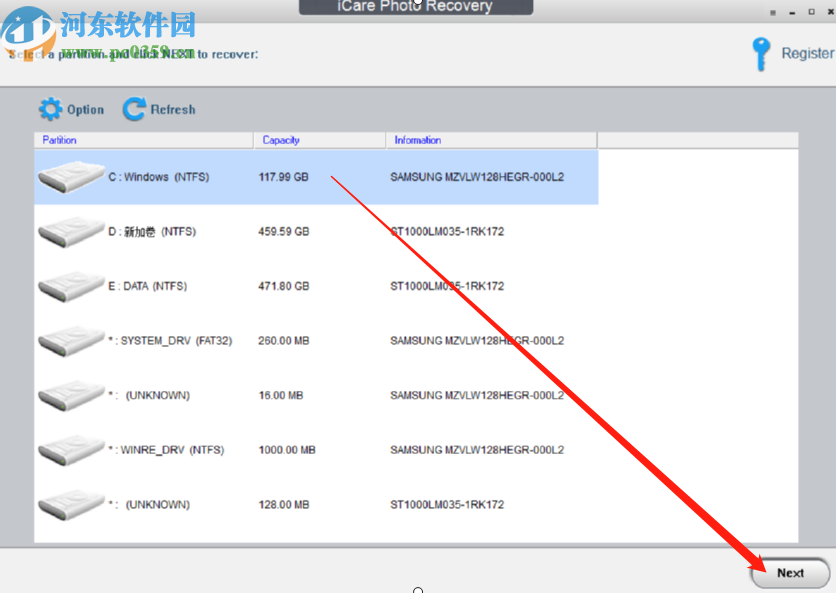The height and width of the screenshot is (593, 836).
Task: Click the drive icon for E: DATA
Action: 71,286
